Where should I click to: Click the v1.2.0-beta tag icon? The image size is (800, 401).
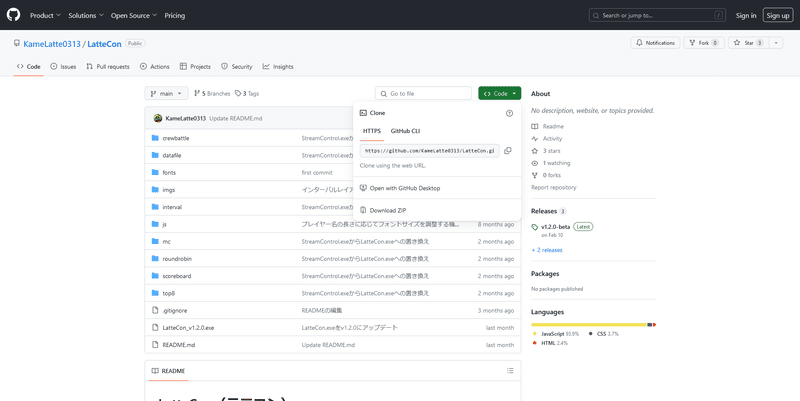click(x=535, y=227)
